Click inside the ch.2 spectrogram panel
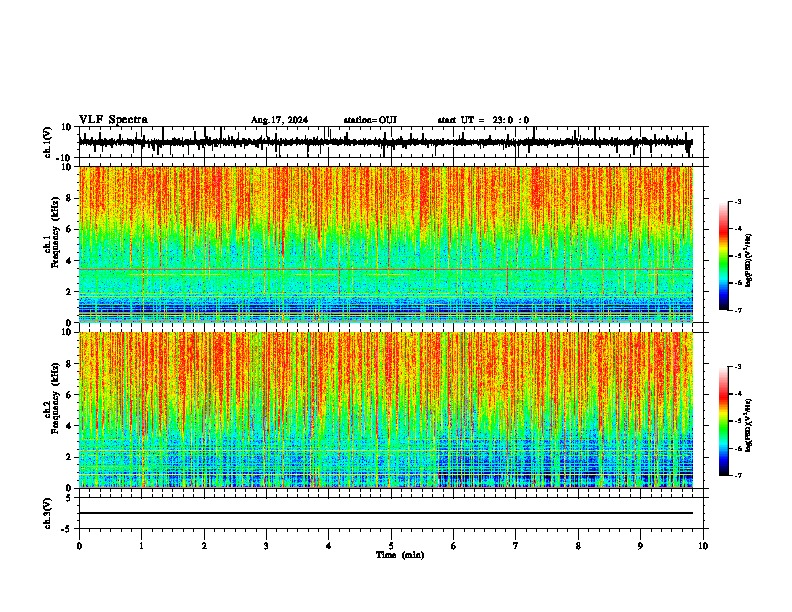Screen dimensions: 792x612 tap(386, 410)
